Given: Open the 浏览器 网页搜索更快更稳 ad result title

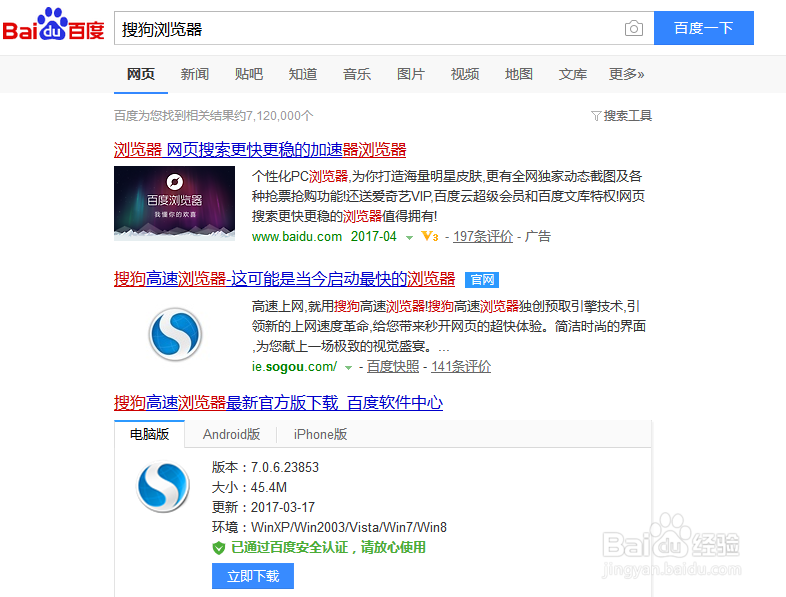Looking at the screenshot, I should click(x=260, y=149).
